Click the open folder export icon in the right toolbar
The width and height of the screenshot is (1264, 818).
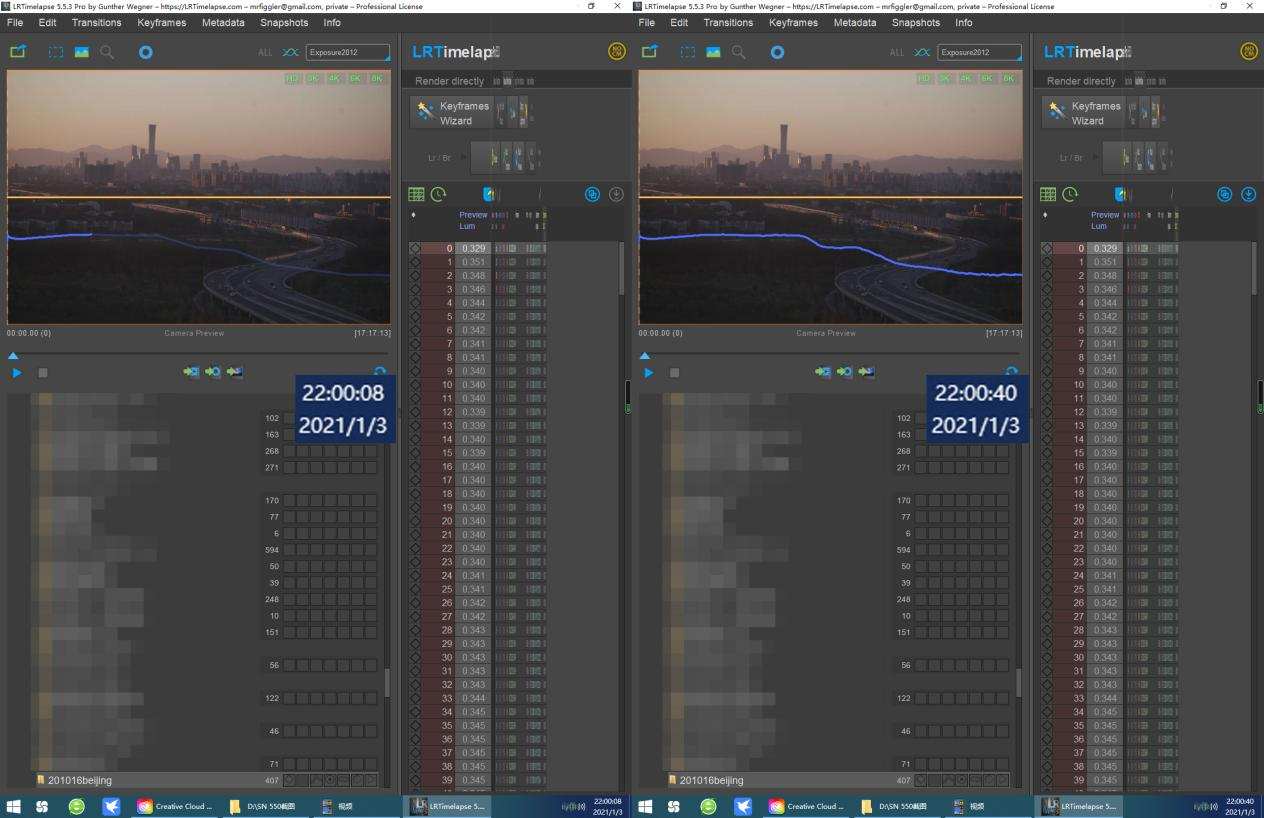click(649, 52)
